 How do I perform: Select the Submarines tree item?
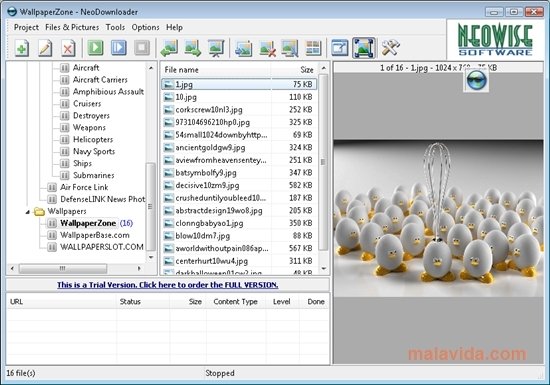[94, 175]
